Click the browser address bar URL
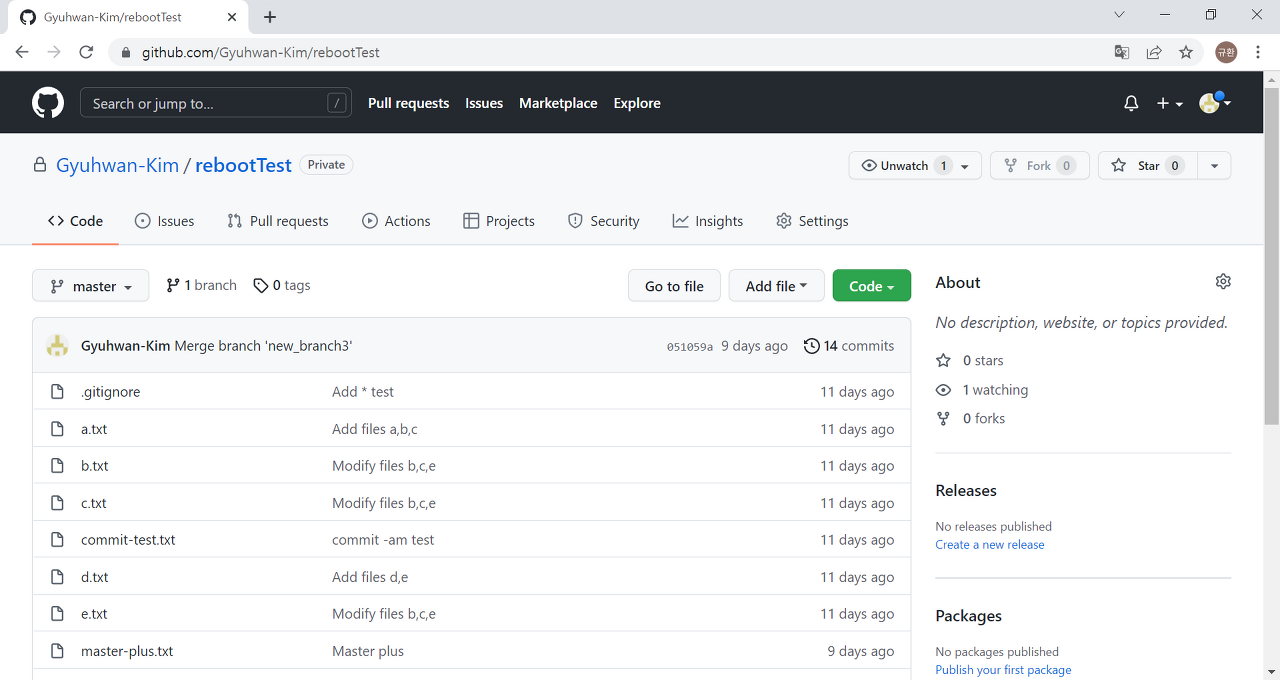The image size is (1280, 680). coord(261,52)
